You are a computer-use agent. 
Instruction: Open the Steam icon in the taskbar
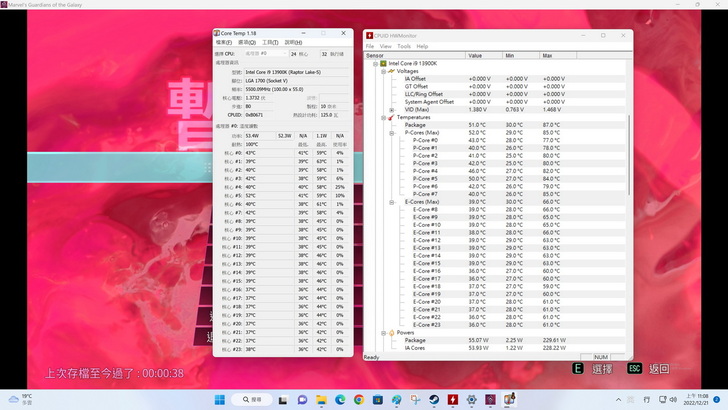pyautogui.click(x=436, y=400)
